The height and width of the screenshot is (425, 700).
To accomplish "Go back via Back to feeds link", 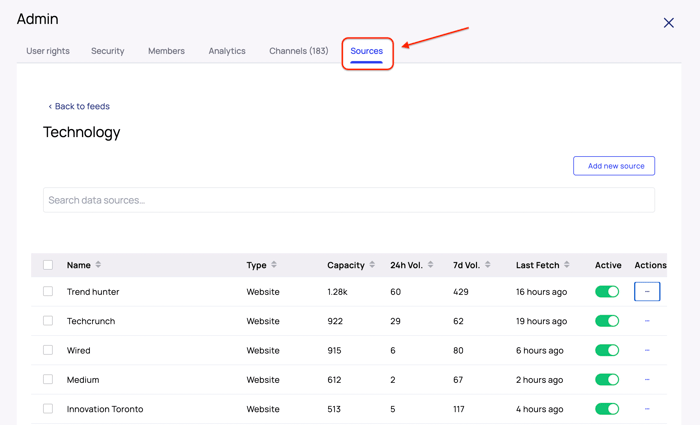I will click(x=79, y=106).
